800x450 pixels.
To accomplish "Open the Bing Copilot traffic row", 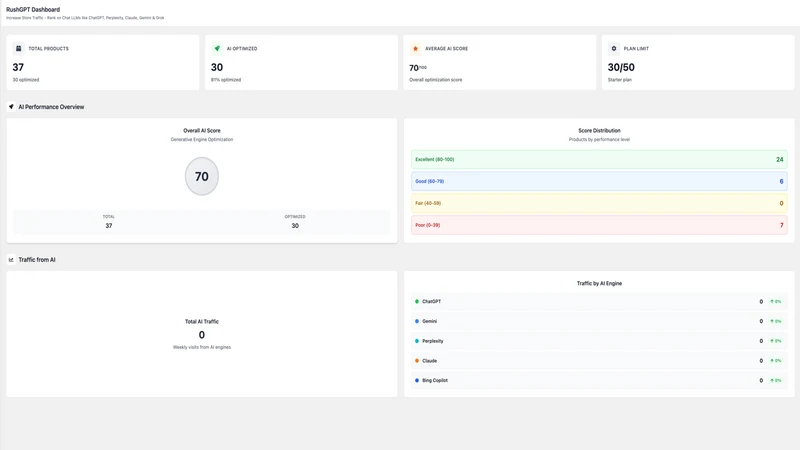I will click(599, 381).
